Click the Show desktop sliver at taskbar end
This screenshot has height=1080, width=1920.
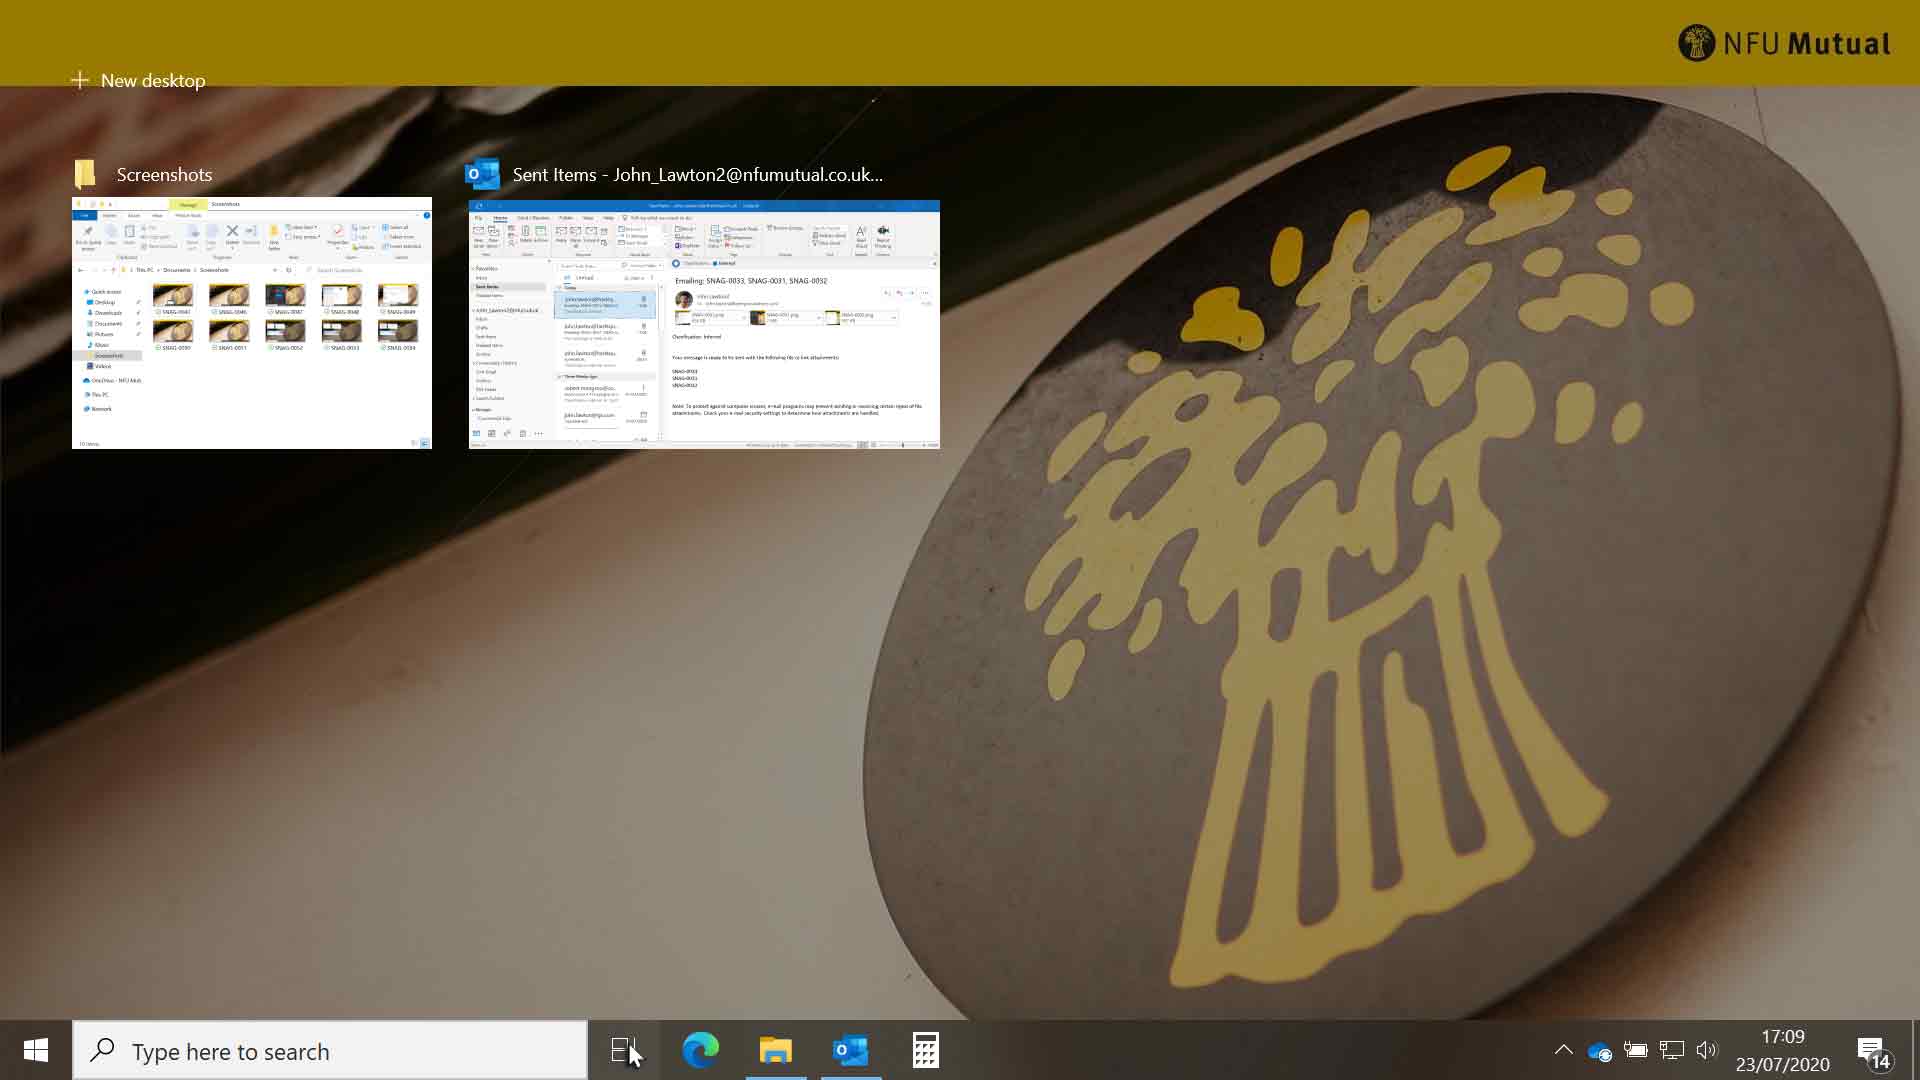coord(1915,1050)
